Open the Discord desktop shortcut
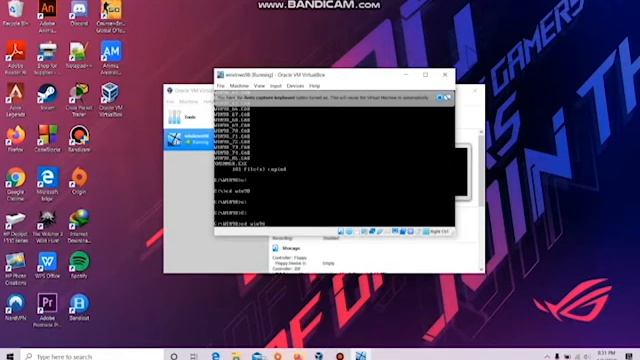The height and width of the screenshot is (360, 640). pyautogui.click(x=79, y=13)
